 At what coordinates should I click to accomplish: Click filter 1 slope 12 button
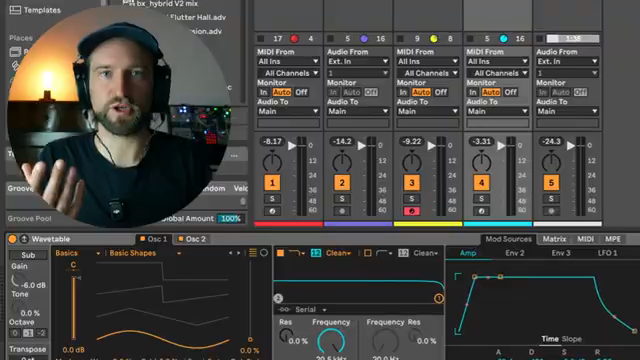pos(316,253)
